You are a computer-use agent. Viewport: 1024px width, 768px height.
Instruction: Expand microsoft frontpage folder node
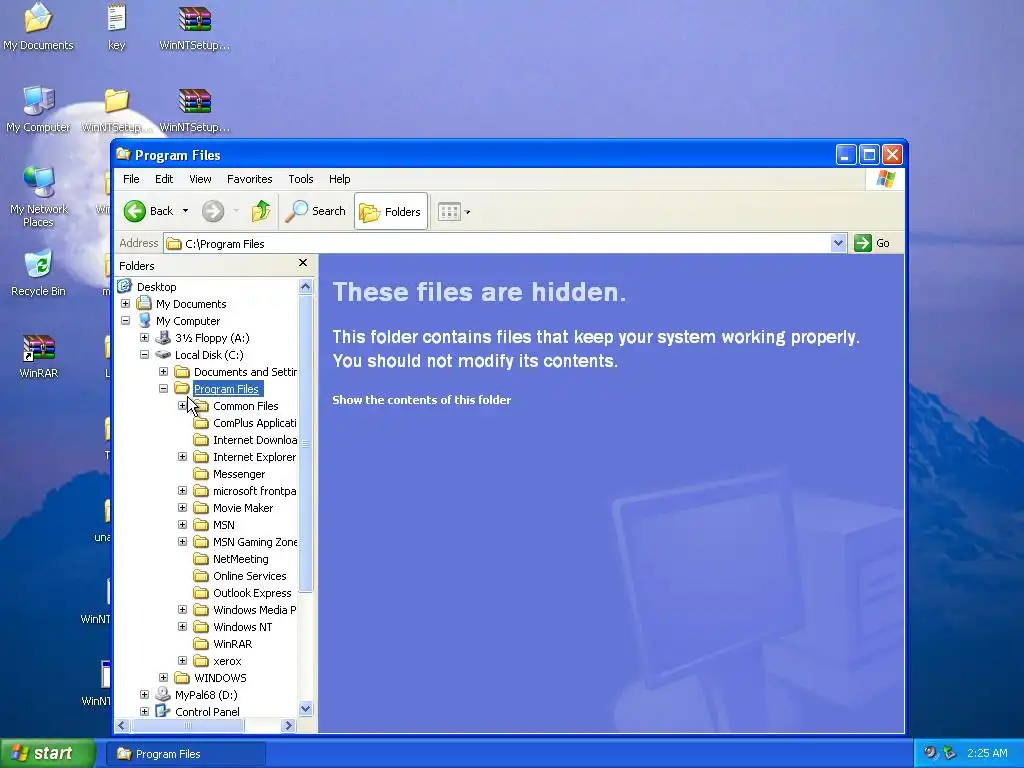182,490
